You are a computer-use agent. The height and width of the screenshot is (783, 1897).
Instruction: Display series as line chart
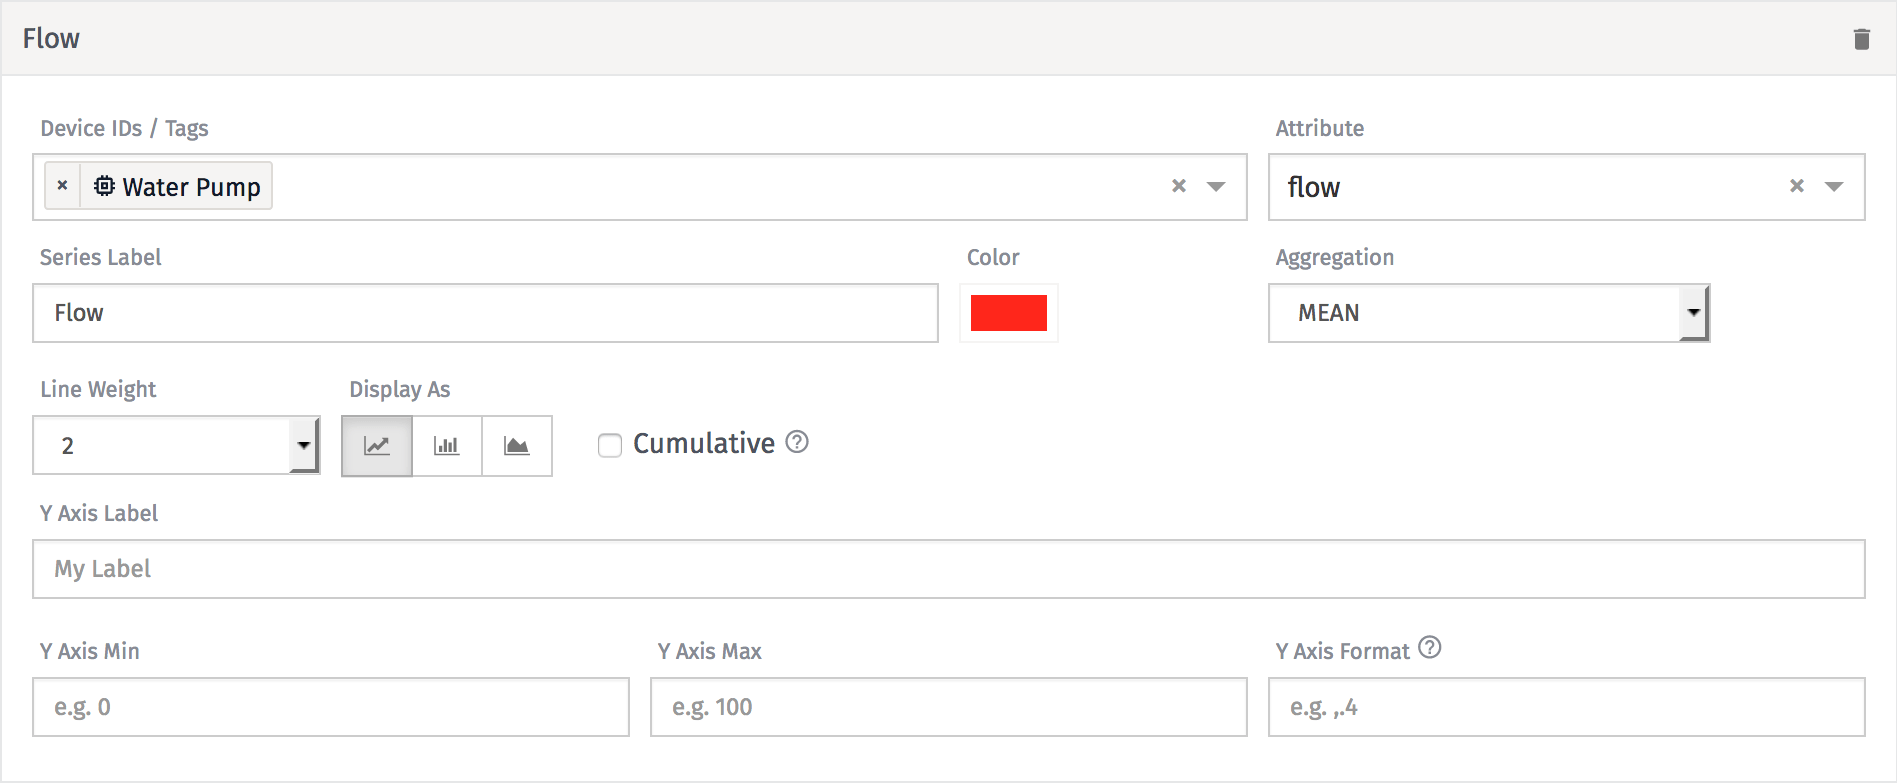(377, 446)
